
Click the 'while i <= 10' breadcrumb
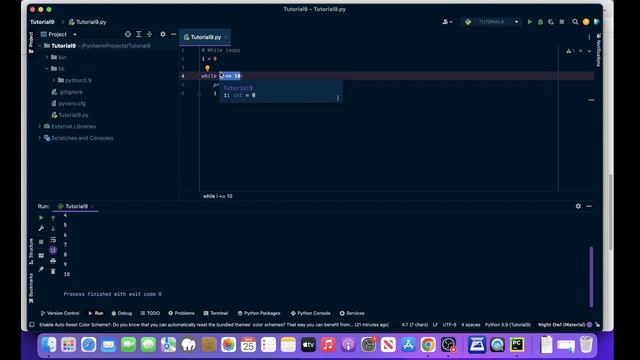[218, 196]
